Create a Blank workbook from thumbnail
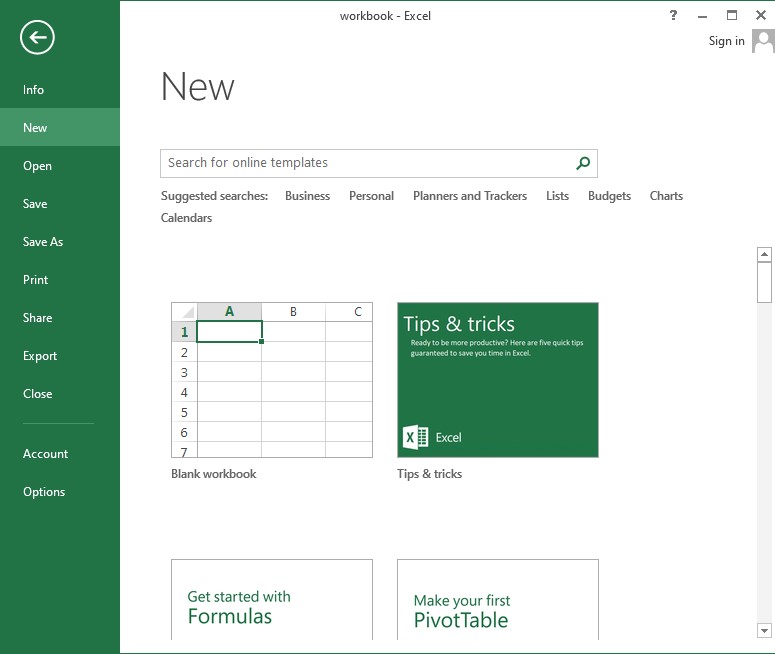775x654 pixels. tap(271, 380)
